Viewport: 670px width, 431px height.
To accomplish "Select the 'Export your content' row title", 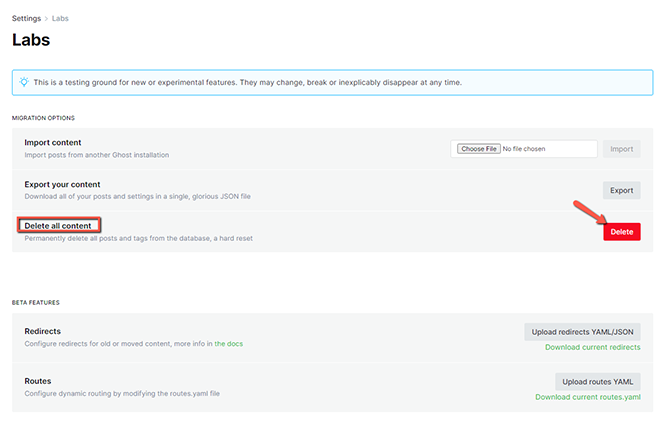I will point(61,184).
